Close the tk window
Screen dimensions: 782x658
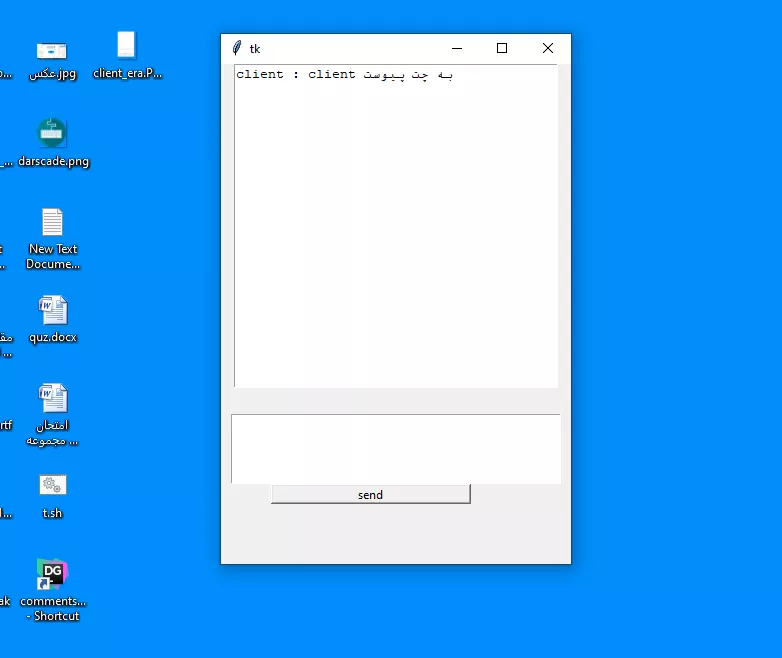coord(548,48)
